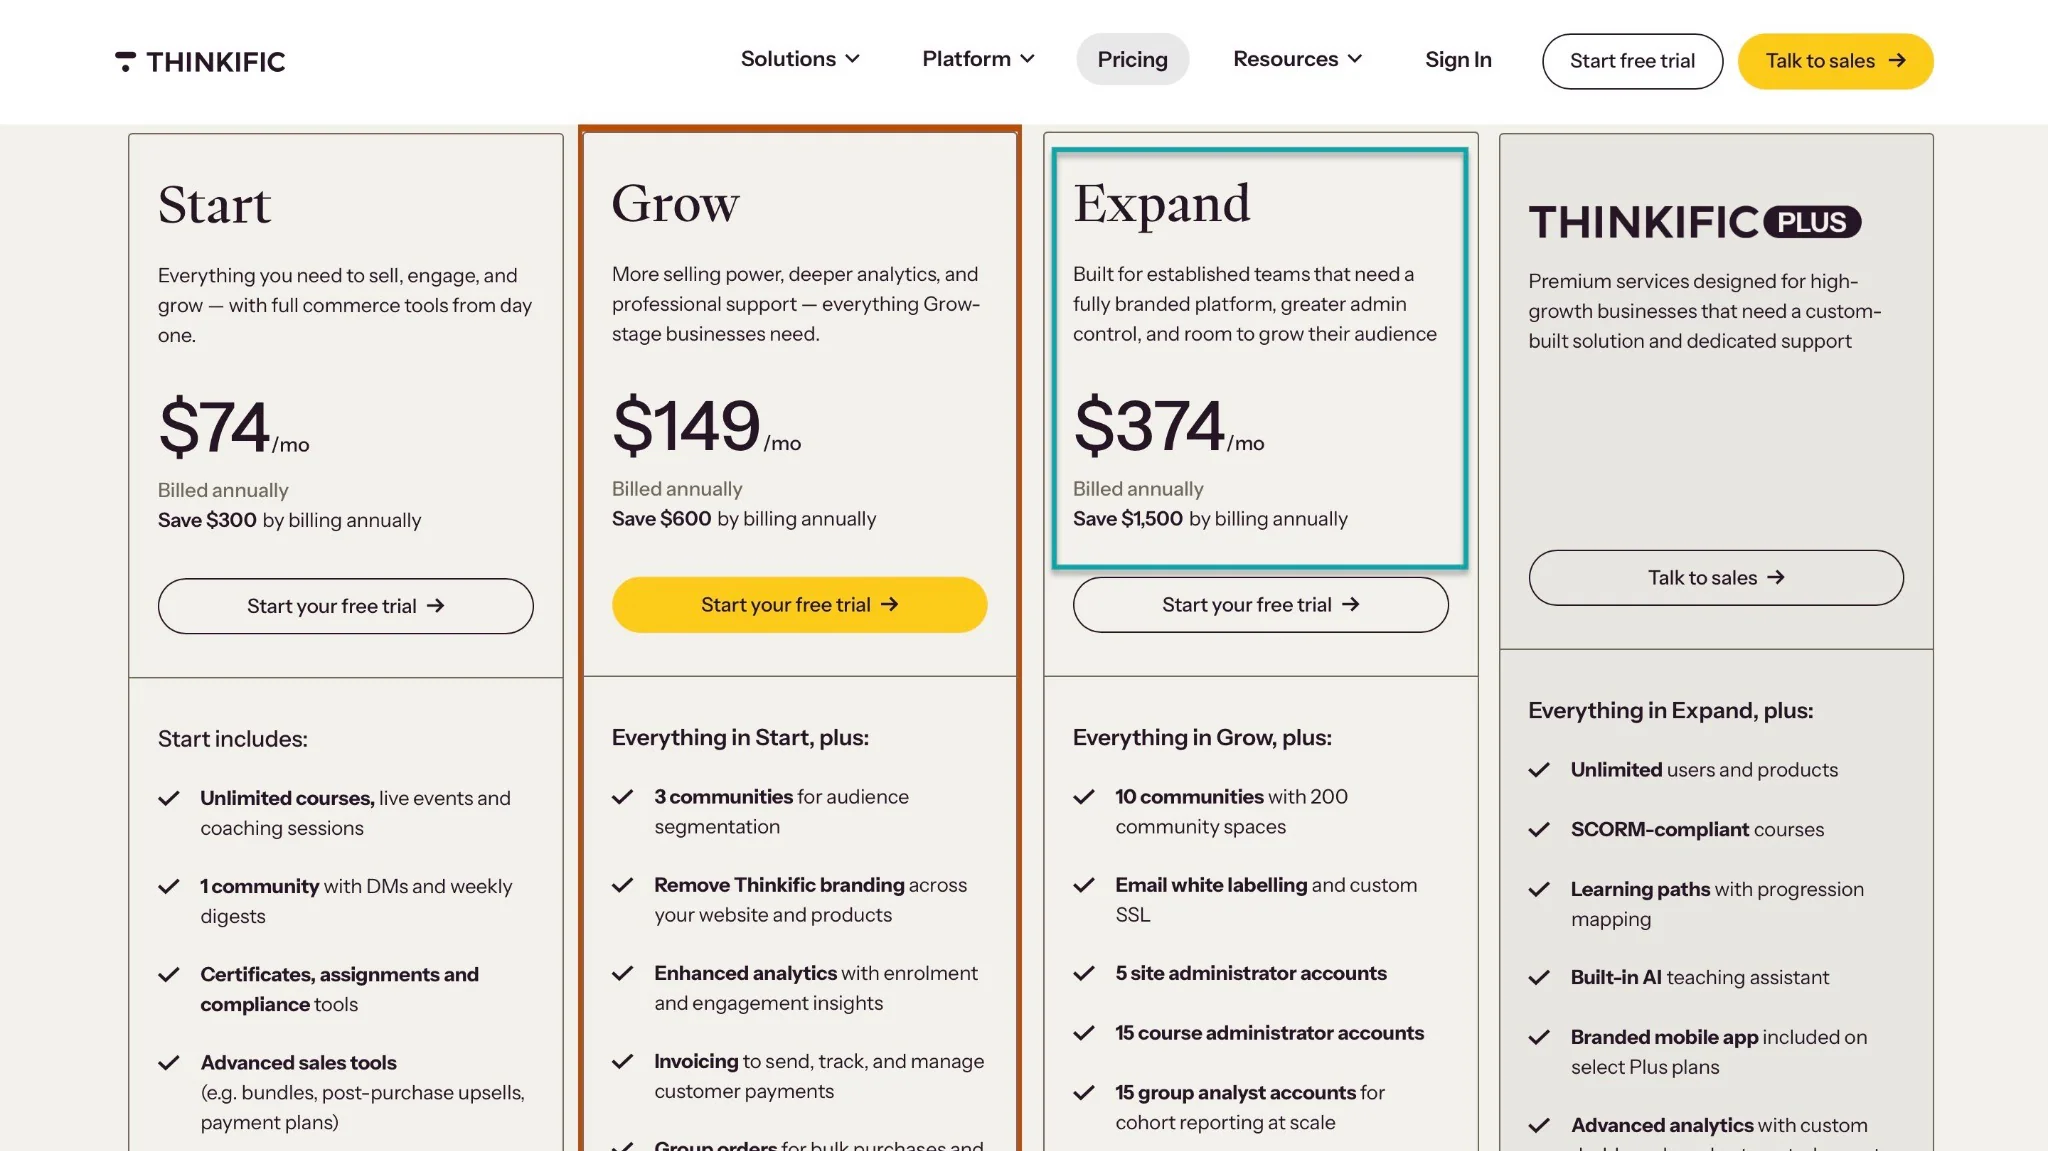The height and width of the screenshot is (1151, 2048).
Task: Open the Platform dropdown chevron
Action: [x=1027, y=59]
